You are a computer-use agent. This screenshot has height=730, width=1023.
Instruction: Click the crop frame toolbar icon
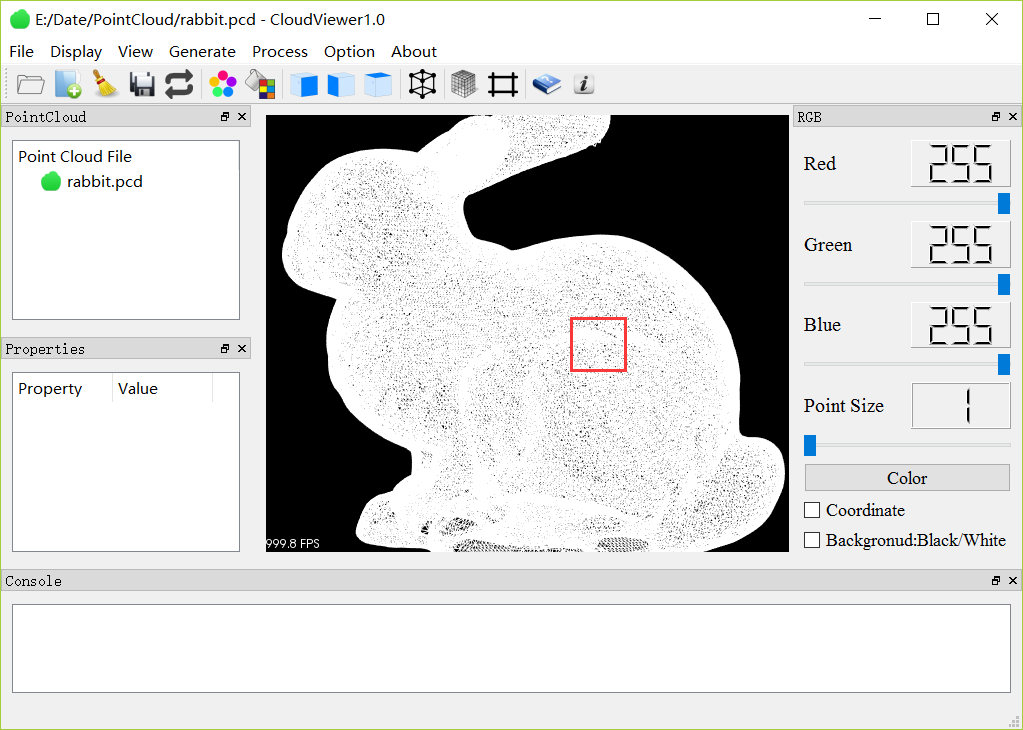click(502, 84)
